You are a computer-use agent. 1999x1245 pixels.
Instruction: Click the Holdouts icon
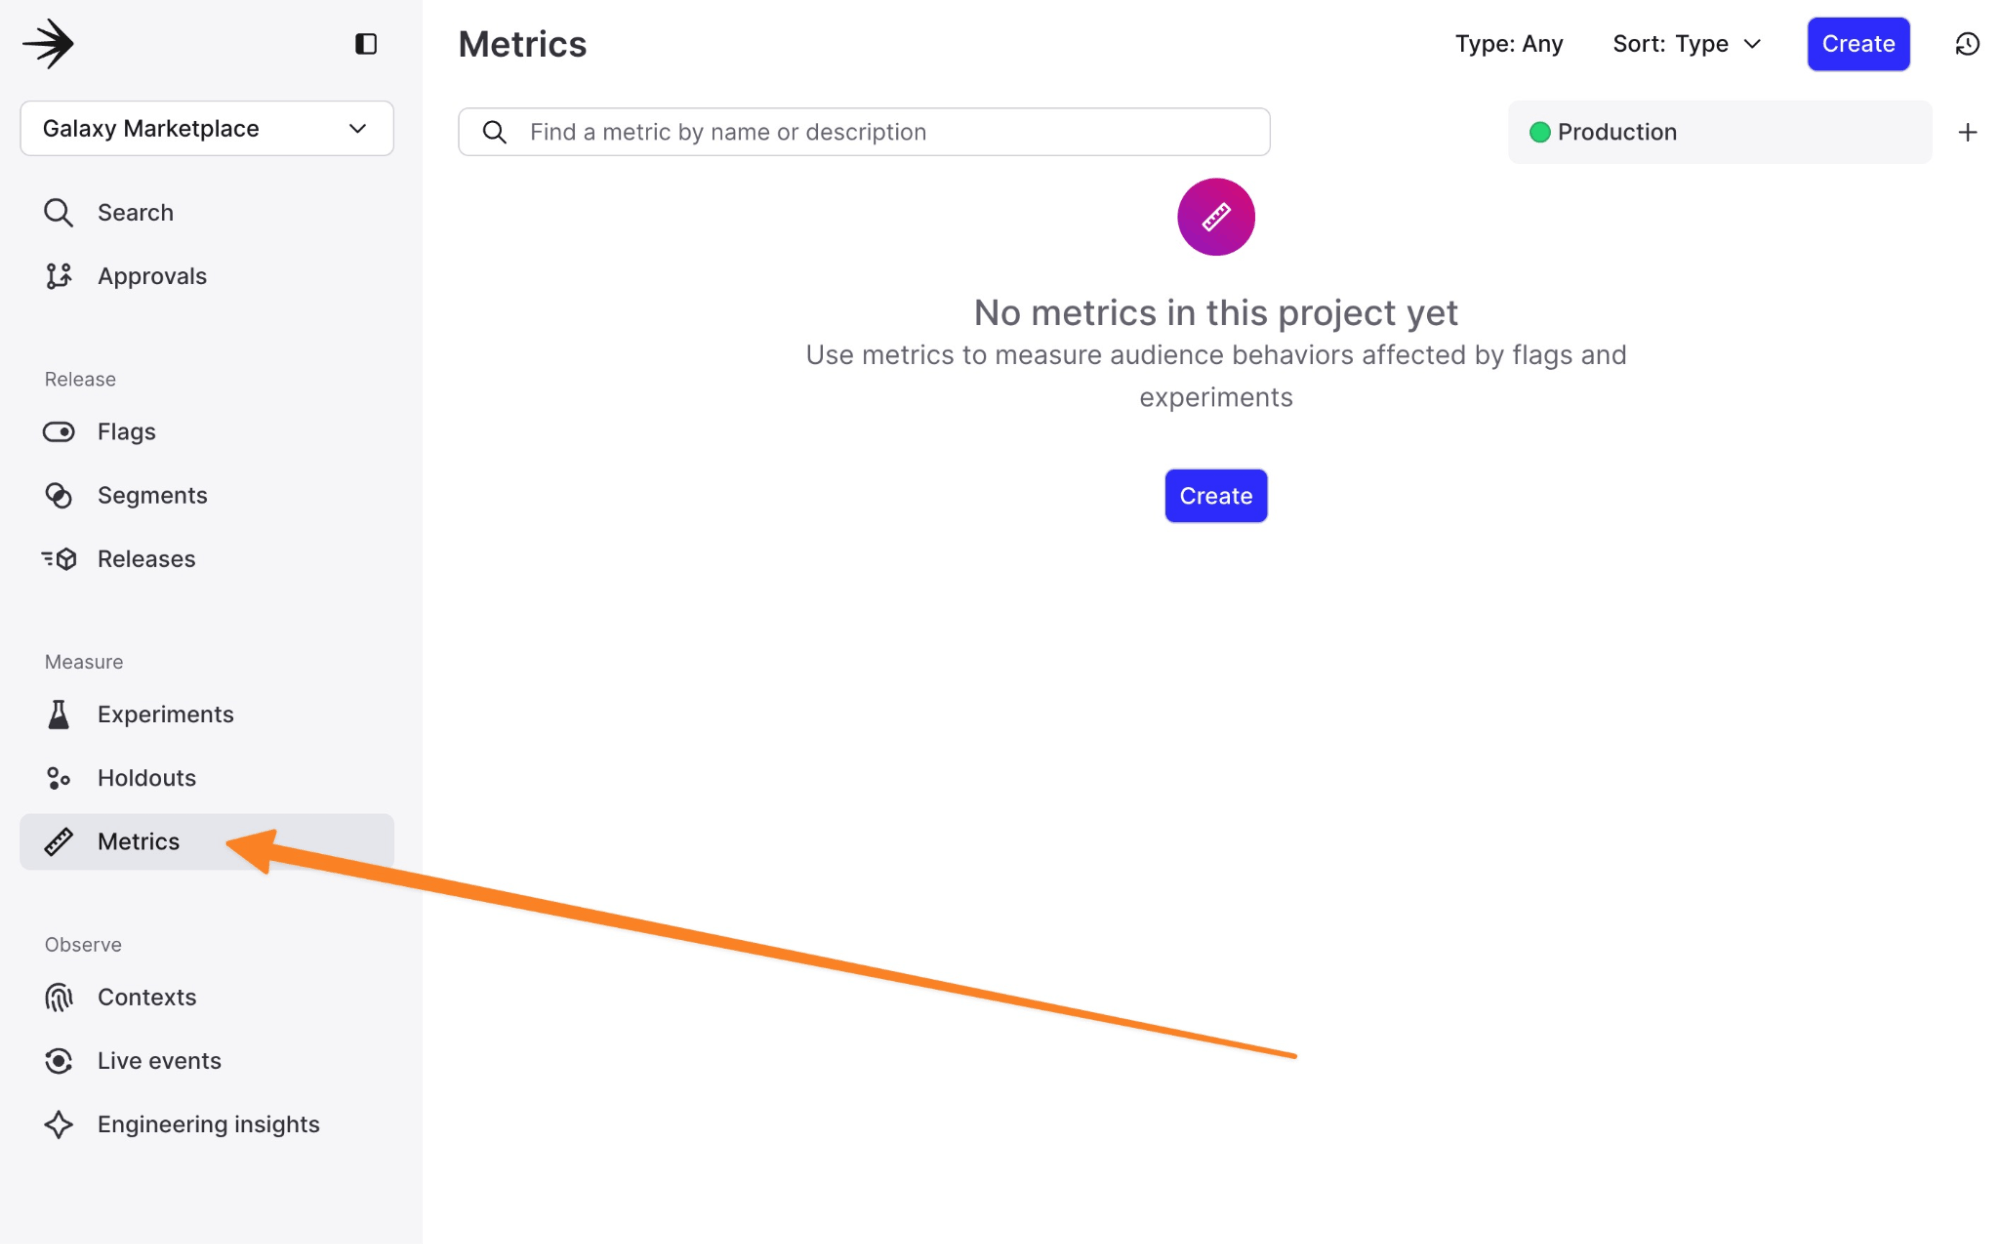point(59,778)
